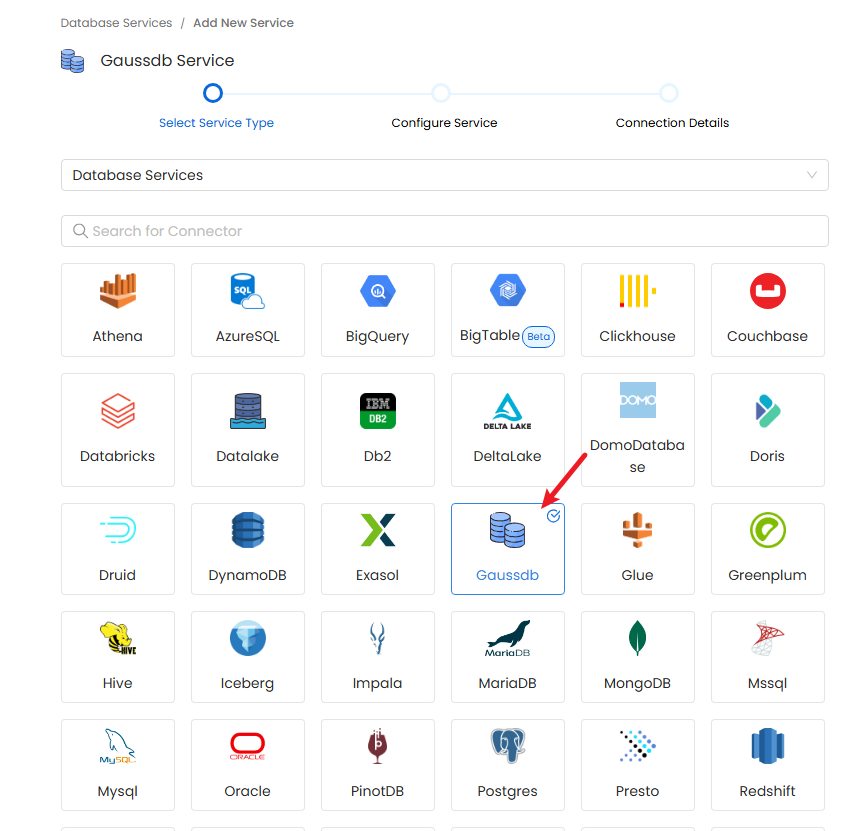Click the Connection Details step circle
Viewport: 854px width, 831px height.
(669, 93)
